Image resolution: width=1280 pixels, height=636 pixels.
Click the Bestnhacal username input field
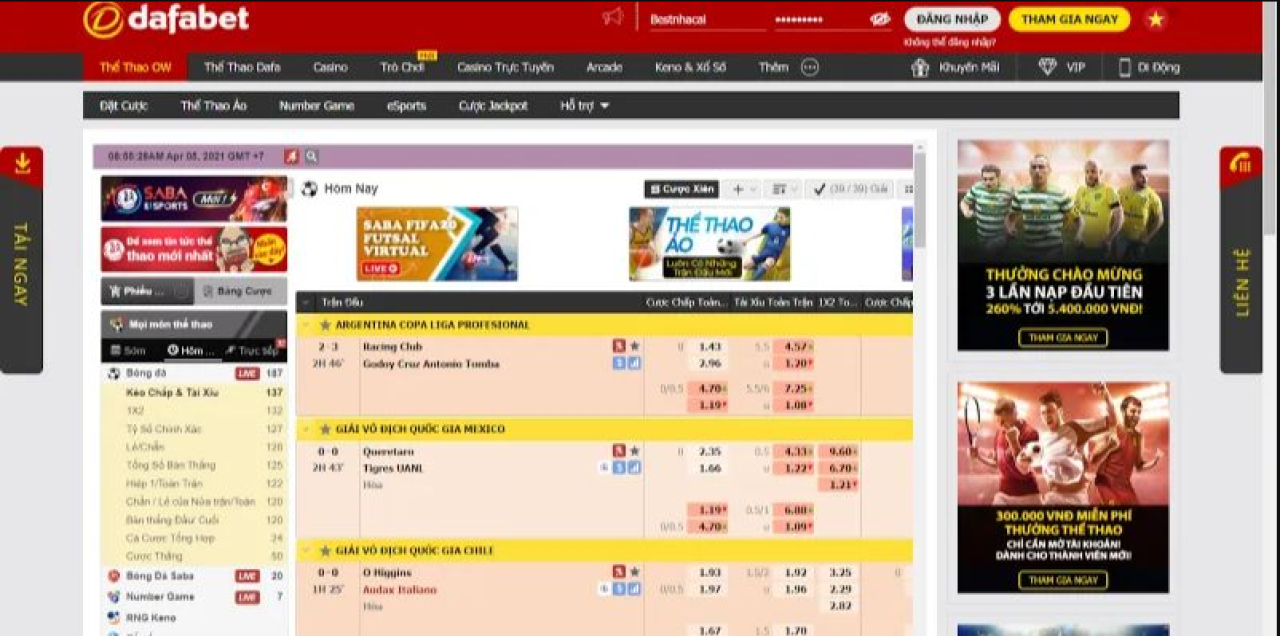point(705,19)
